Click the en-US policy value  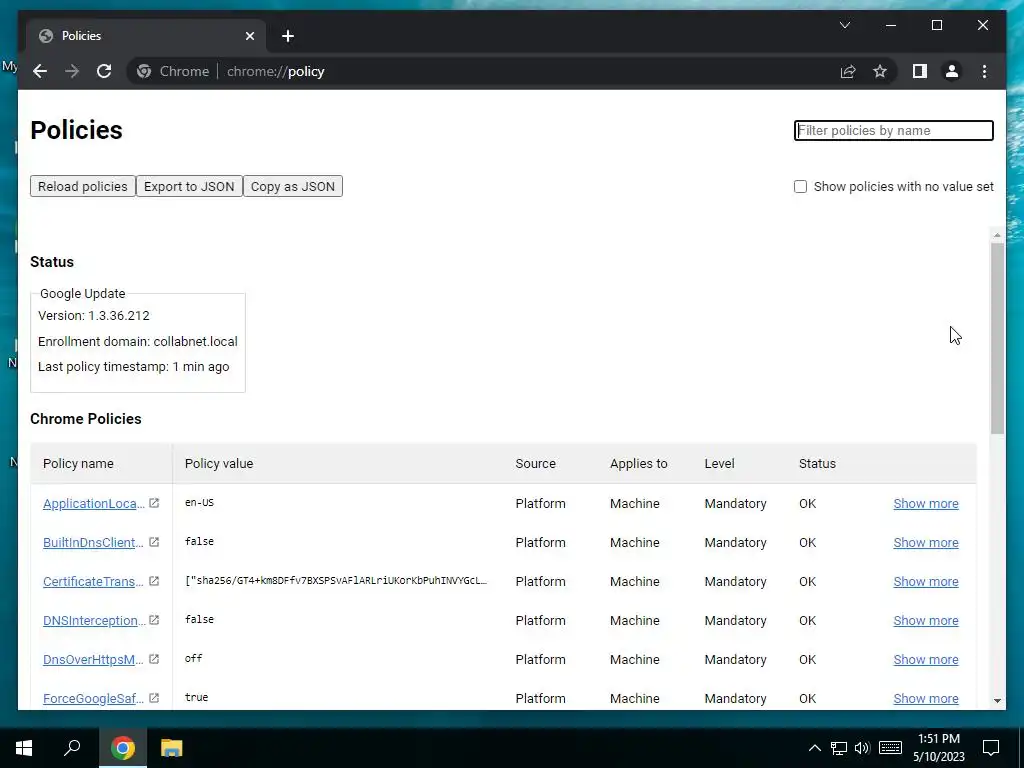pos(199,502)
